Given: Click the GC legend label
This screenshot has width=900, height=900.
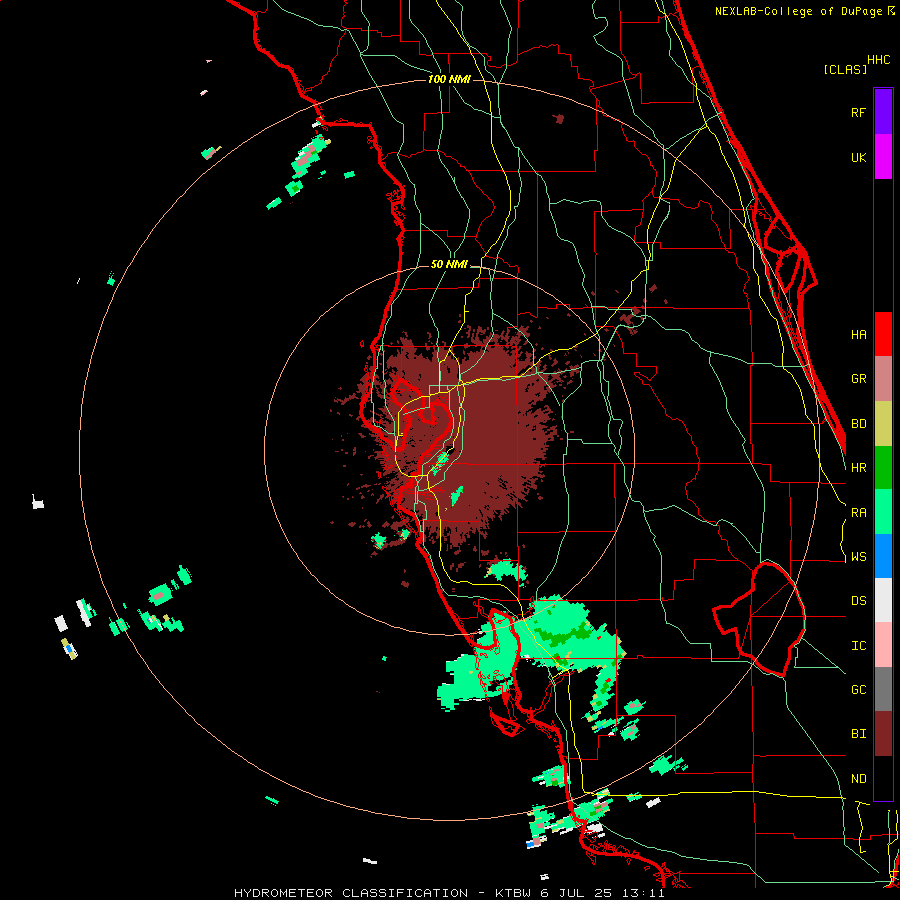Looking at the screenshot, I should (859, 690).
